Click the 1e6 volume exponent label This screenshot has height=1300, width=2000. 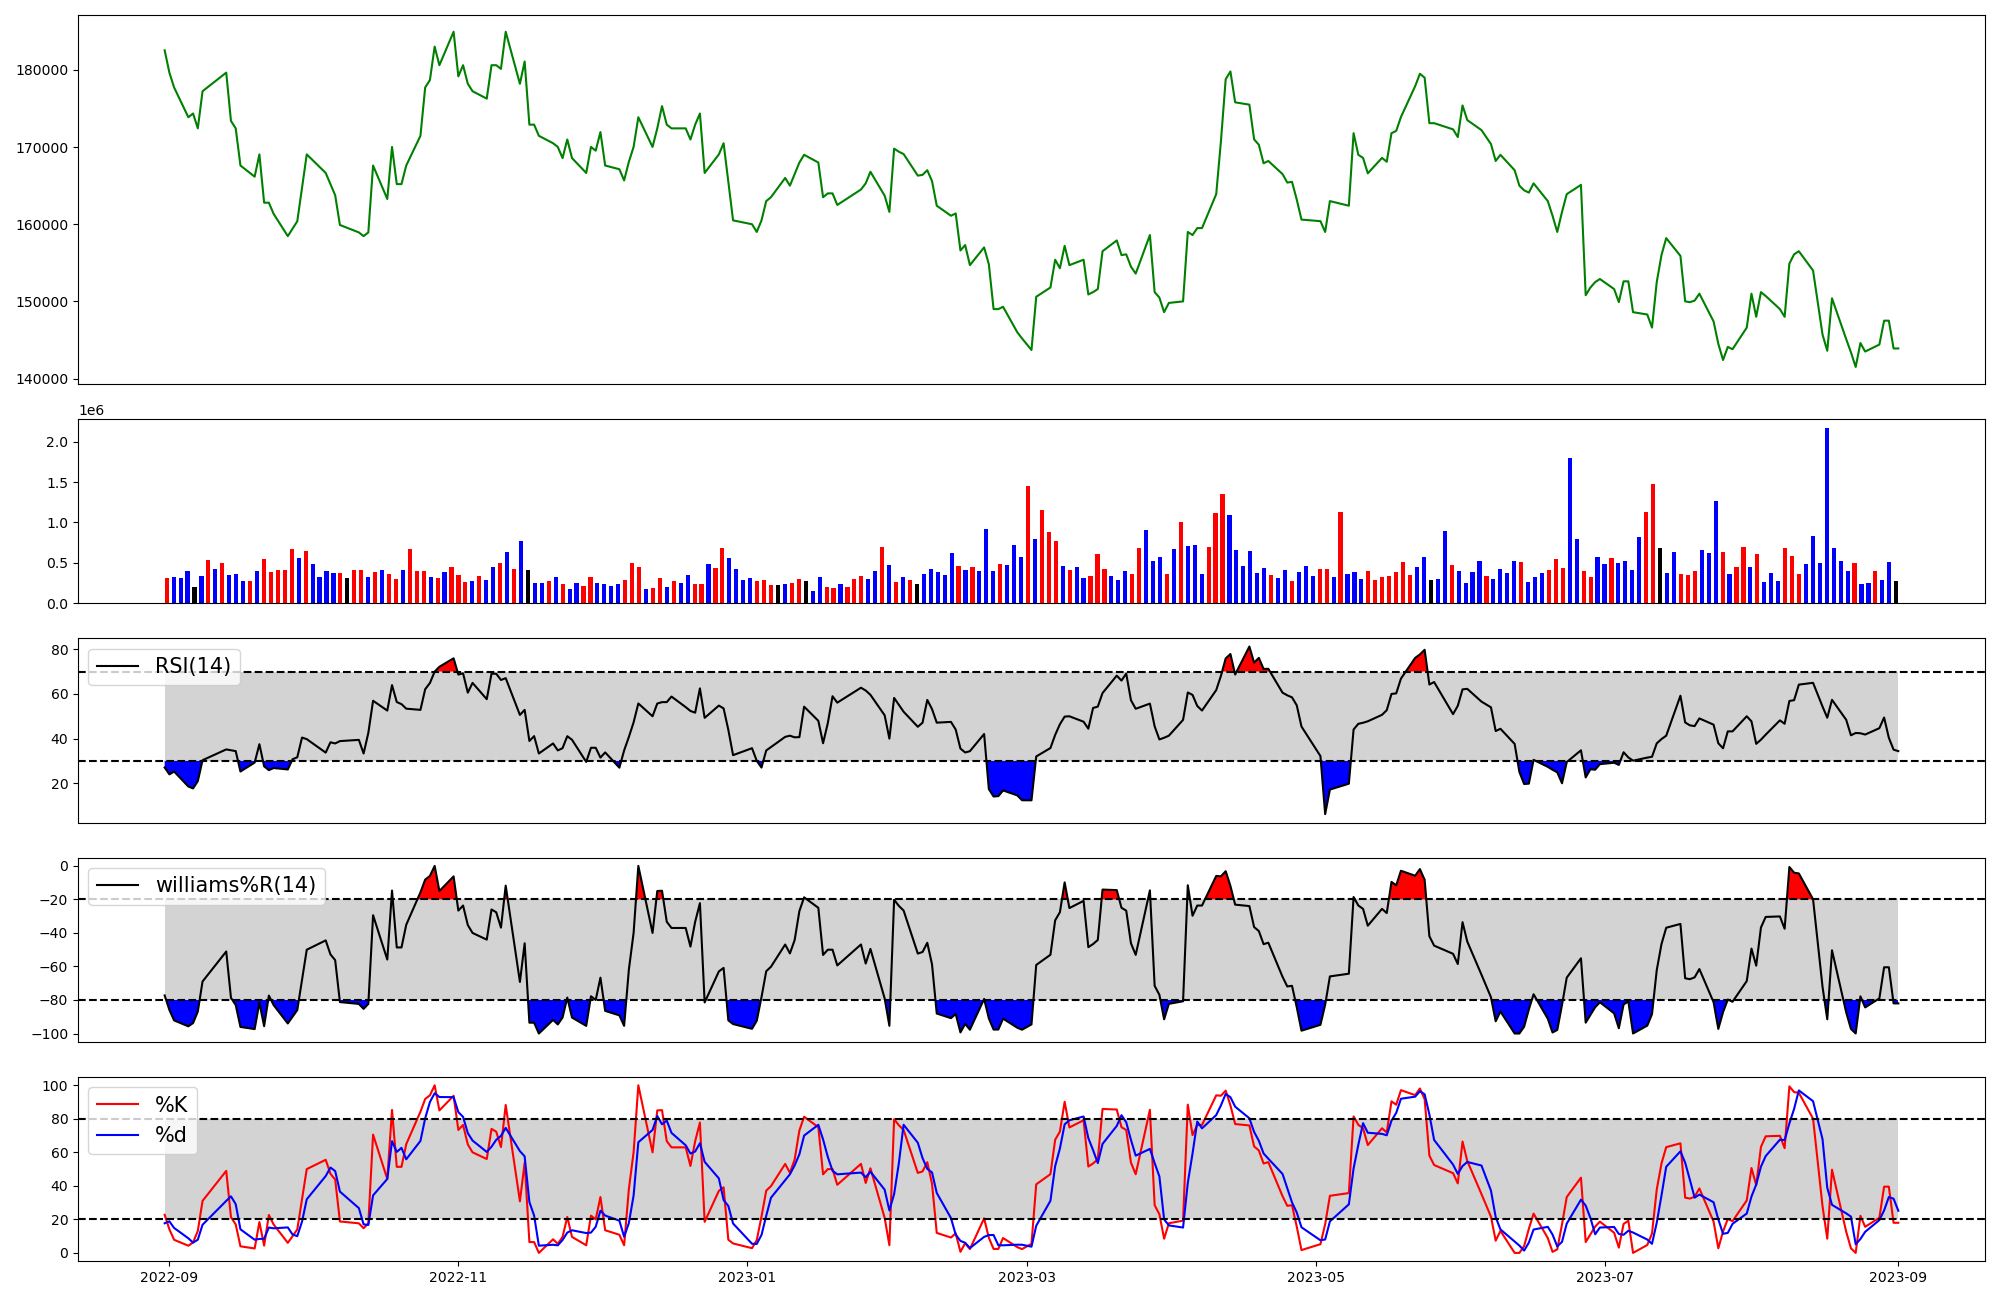click(91, 411)
